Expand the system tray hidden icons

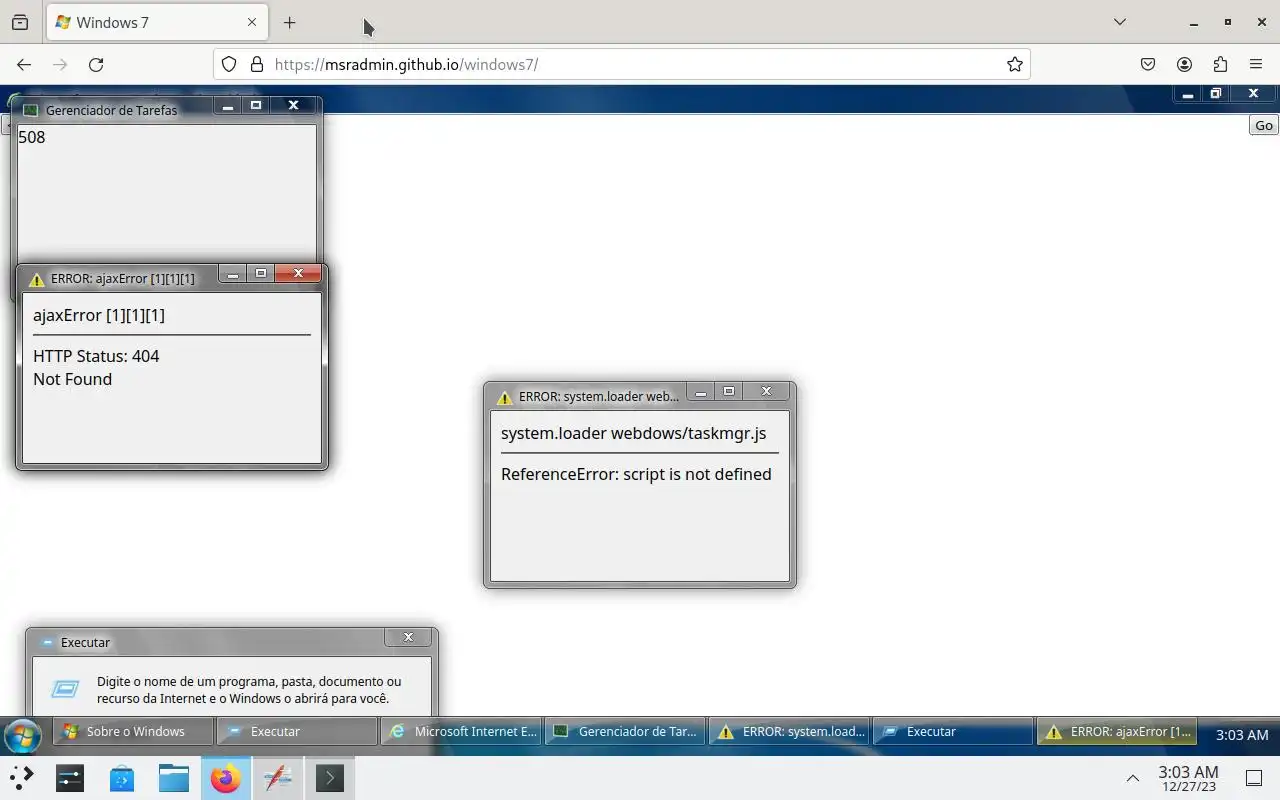pos(1133,778)
